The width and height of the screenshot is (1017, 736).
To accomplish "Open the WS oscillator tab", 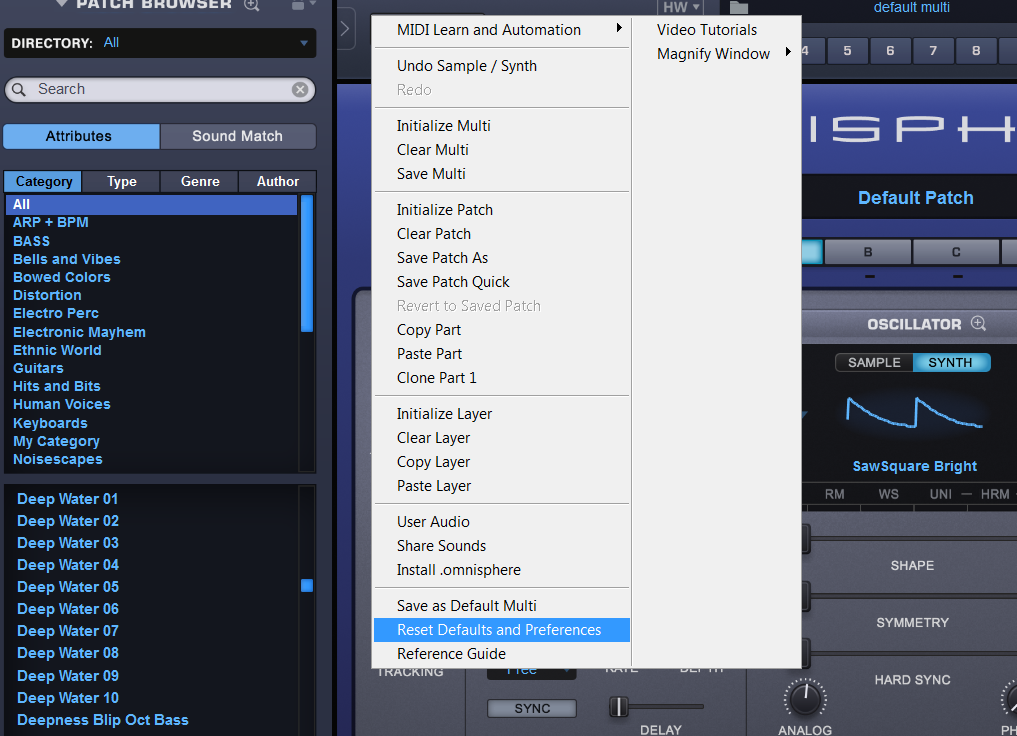I will tap(889, 494).
